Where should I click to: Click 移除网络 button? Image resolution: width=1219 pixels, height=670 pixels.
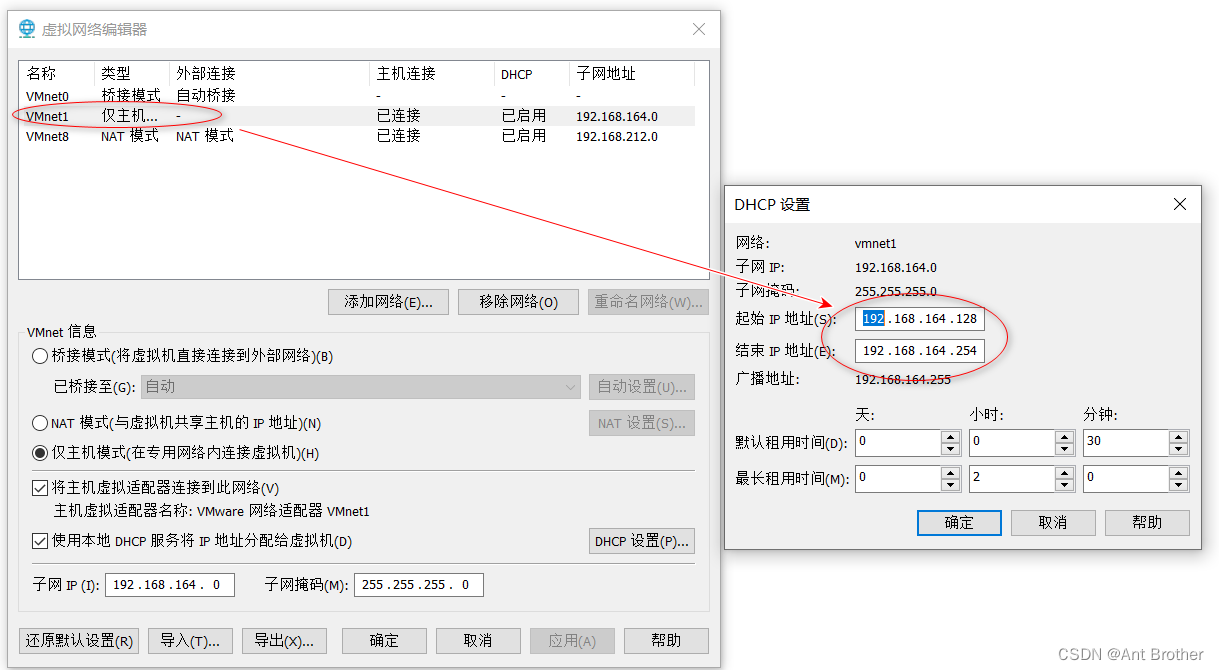(518, 302)
